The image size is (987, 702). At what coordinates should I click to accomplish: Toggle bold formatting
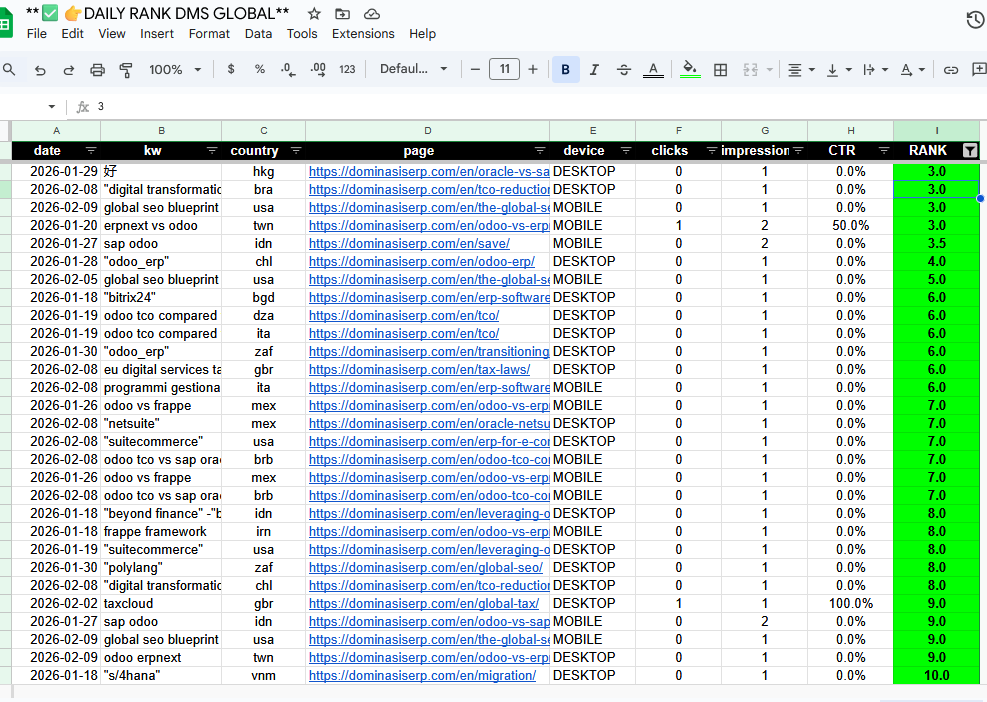(565, 69)
